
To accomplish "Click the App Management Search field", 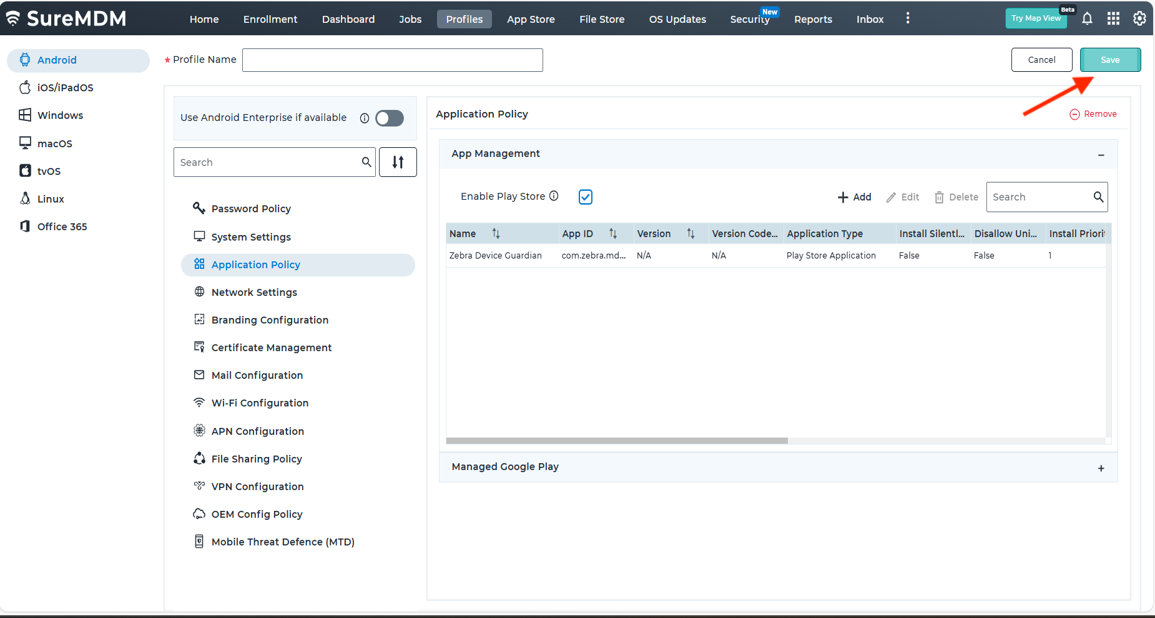I will point(1047,197).
